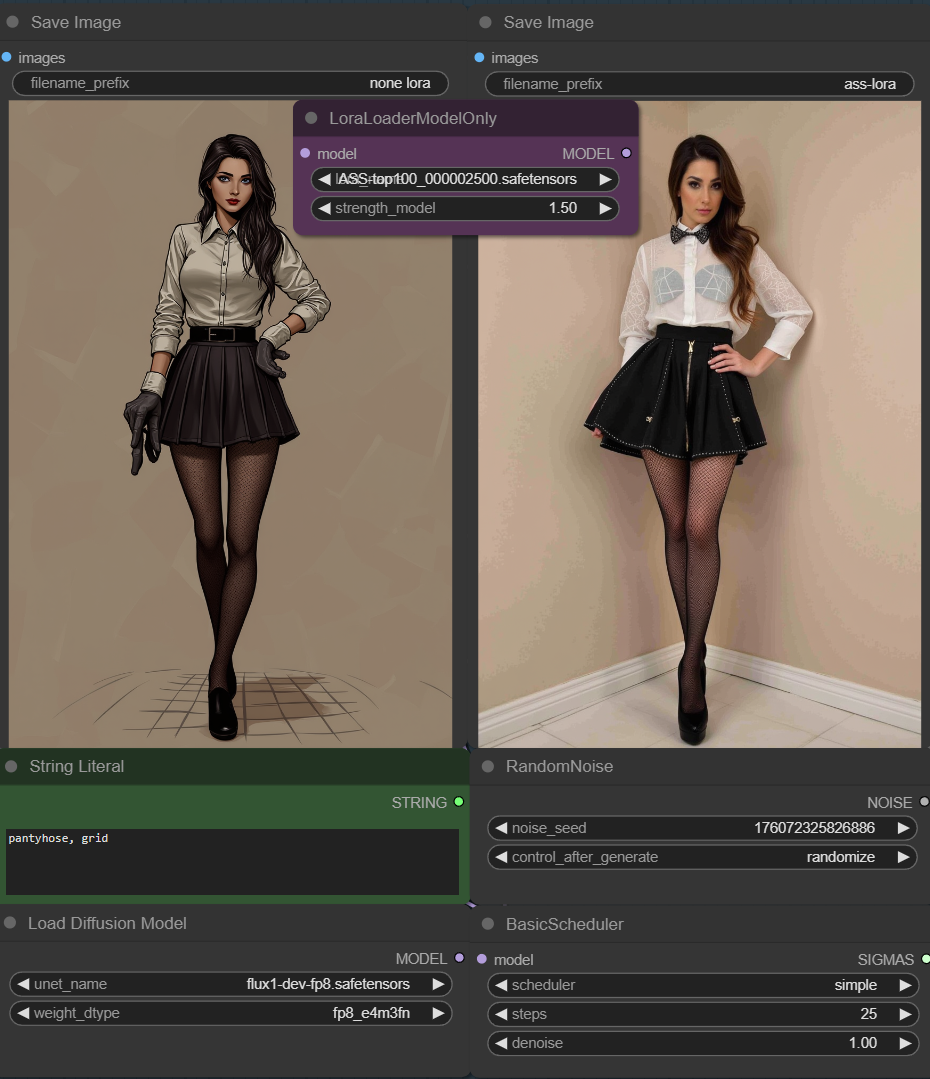Click the LoraLoader MODEL output socket

(627, 154)
